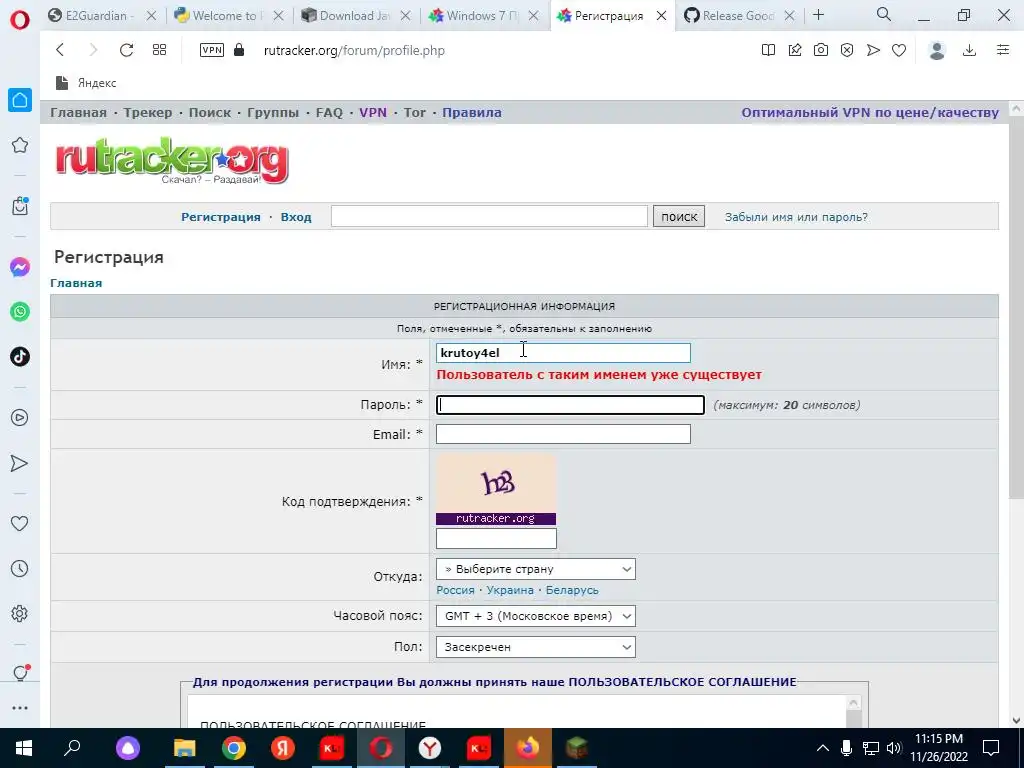Expand the Пол Засекречен dropdown

536,647
